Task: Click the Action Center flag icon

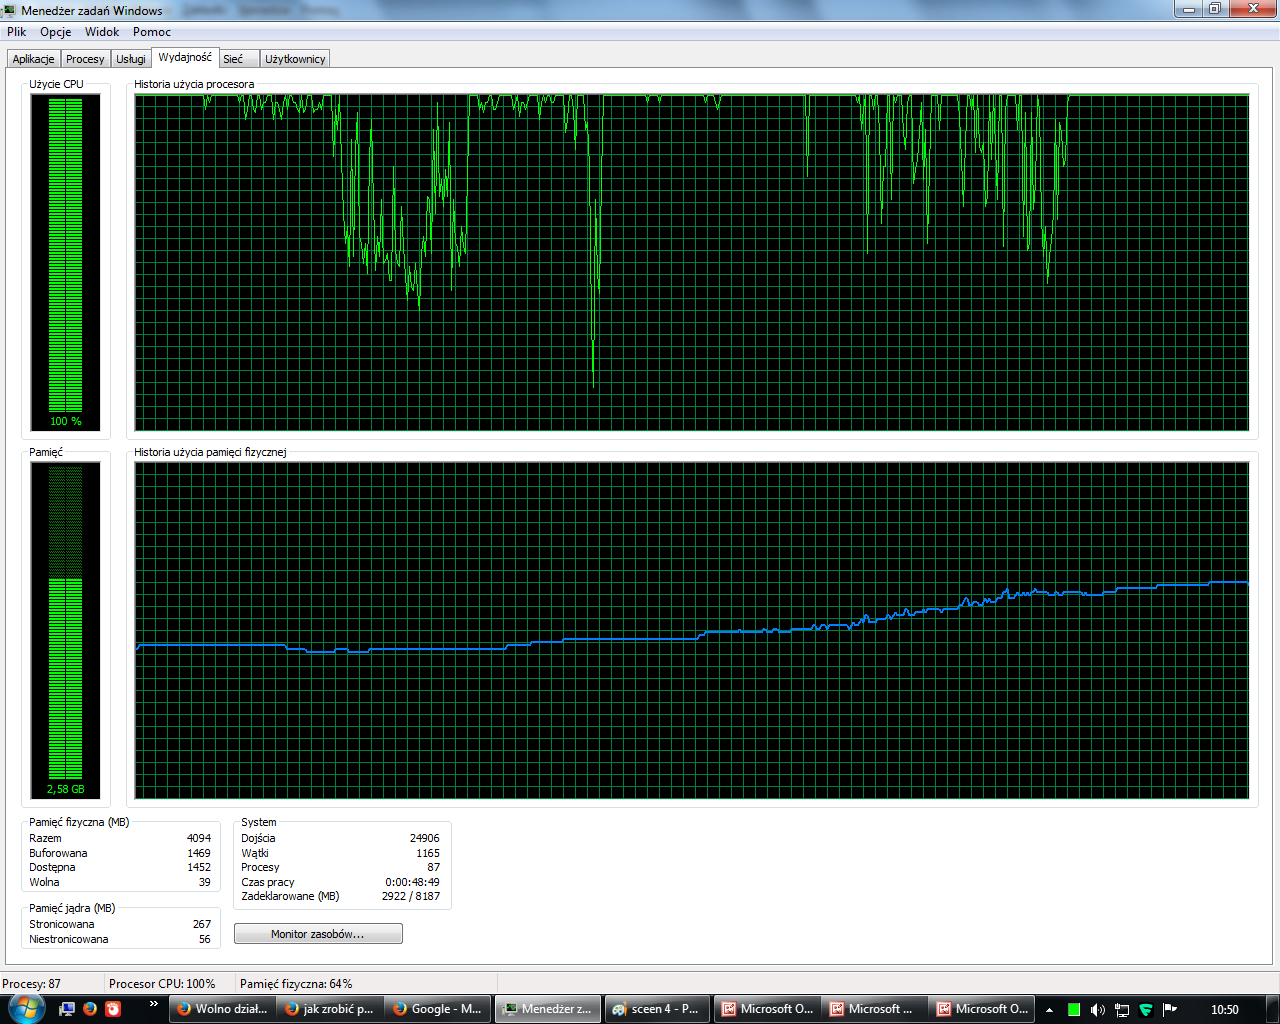Action: point(1170,1010)
